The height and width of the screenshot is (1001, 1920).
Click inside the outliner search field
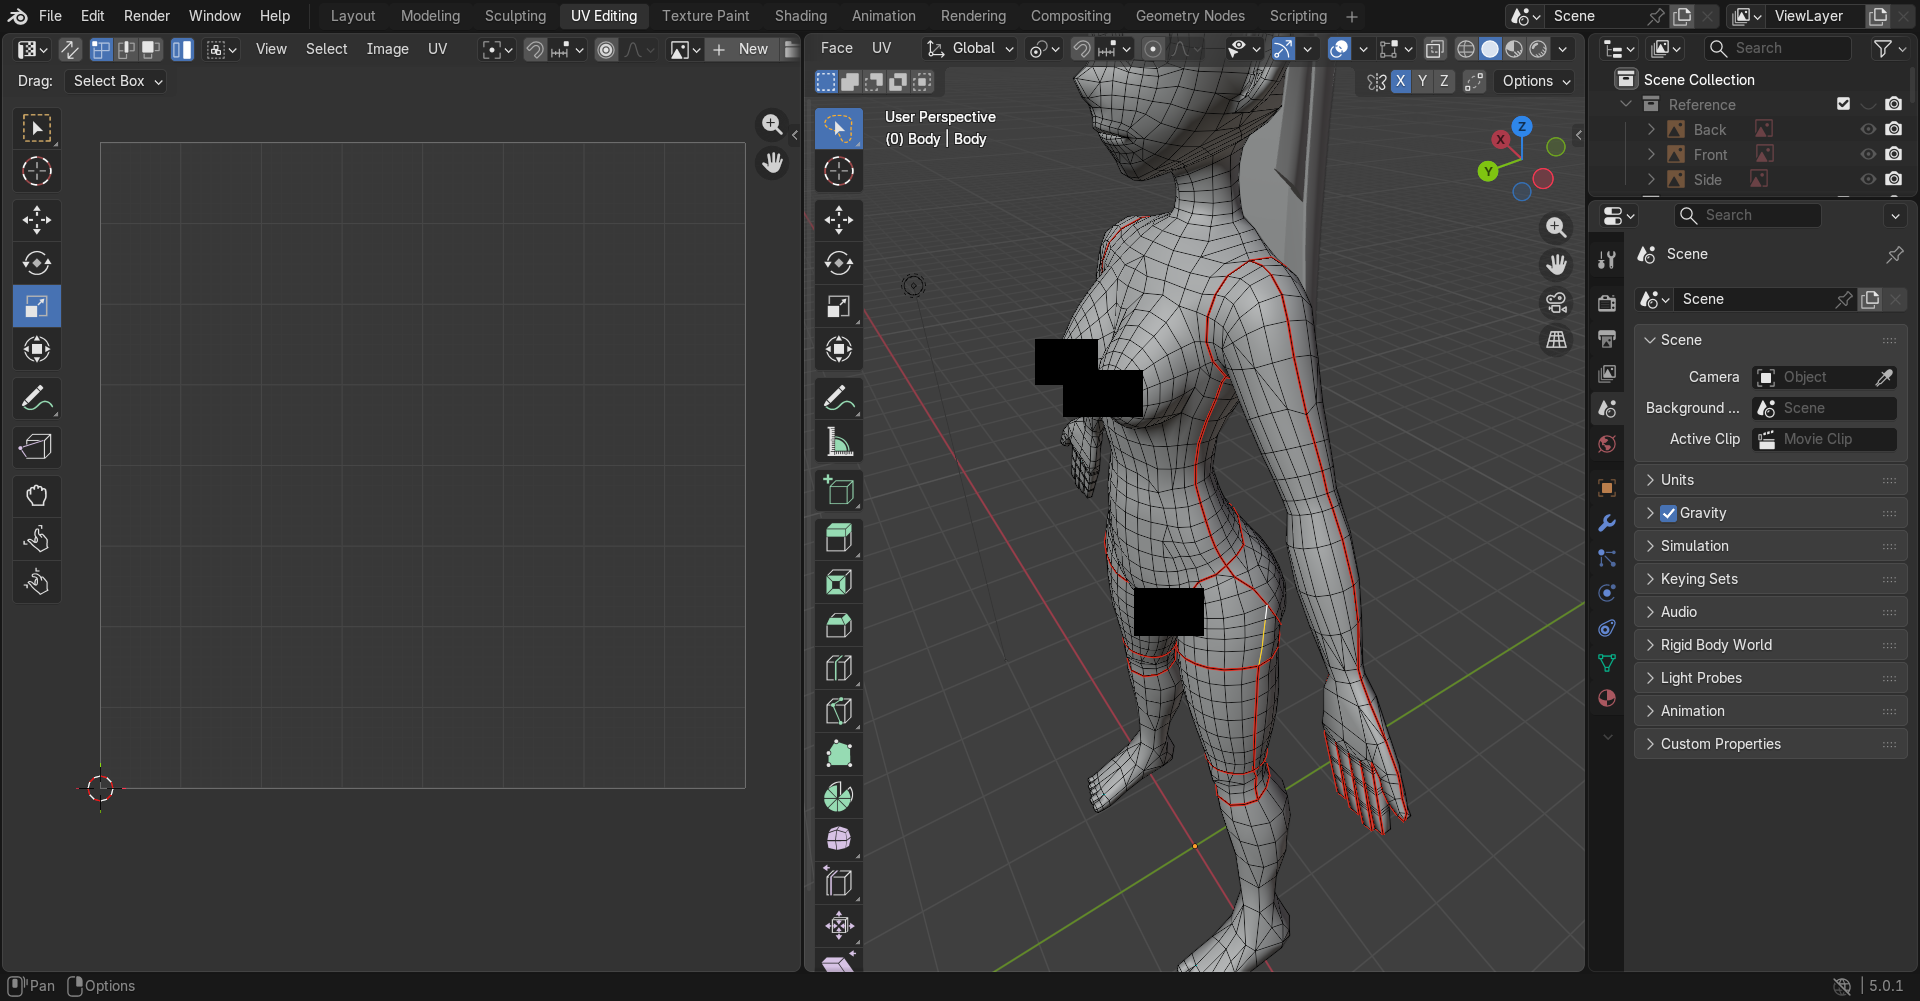[1777, 47]
